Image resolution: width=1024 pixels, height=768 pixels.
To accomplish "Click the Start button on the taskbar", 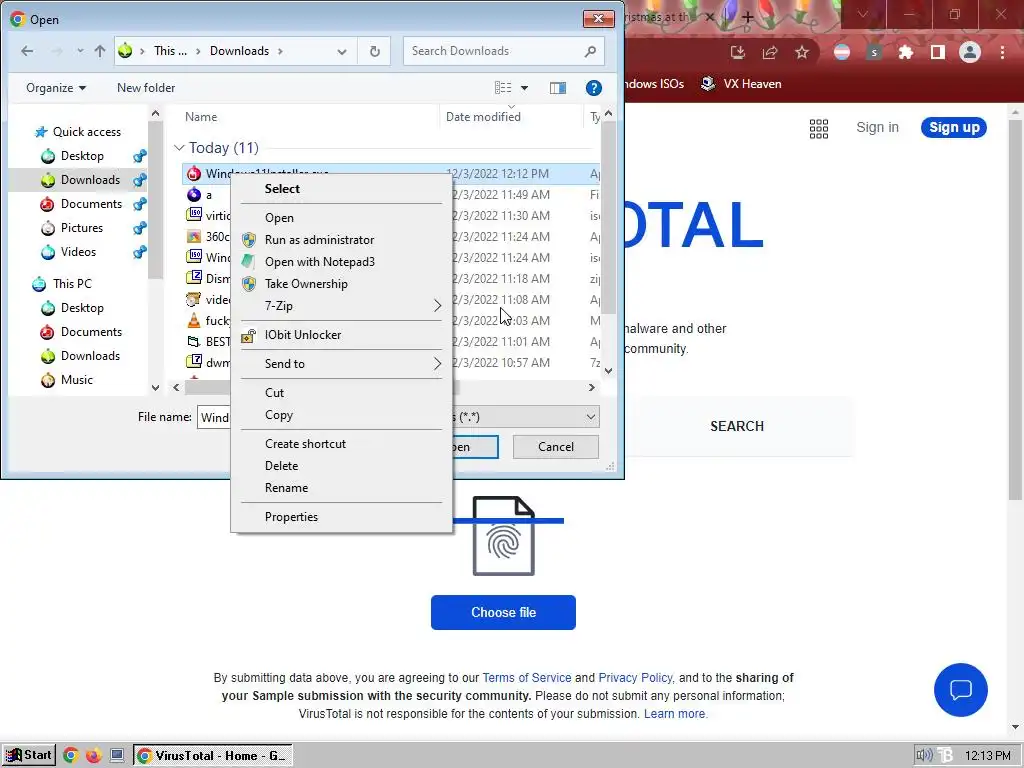I will click(x=29, y=756).
